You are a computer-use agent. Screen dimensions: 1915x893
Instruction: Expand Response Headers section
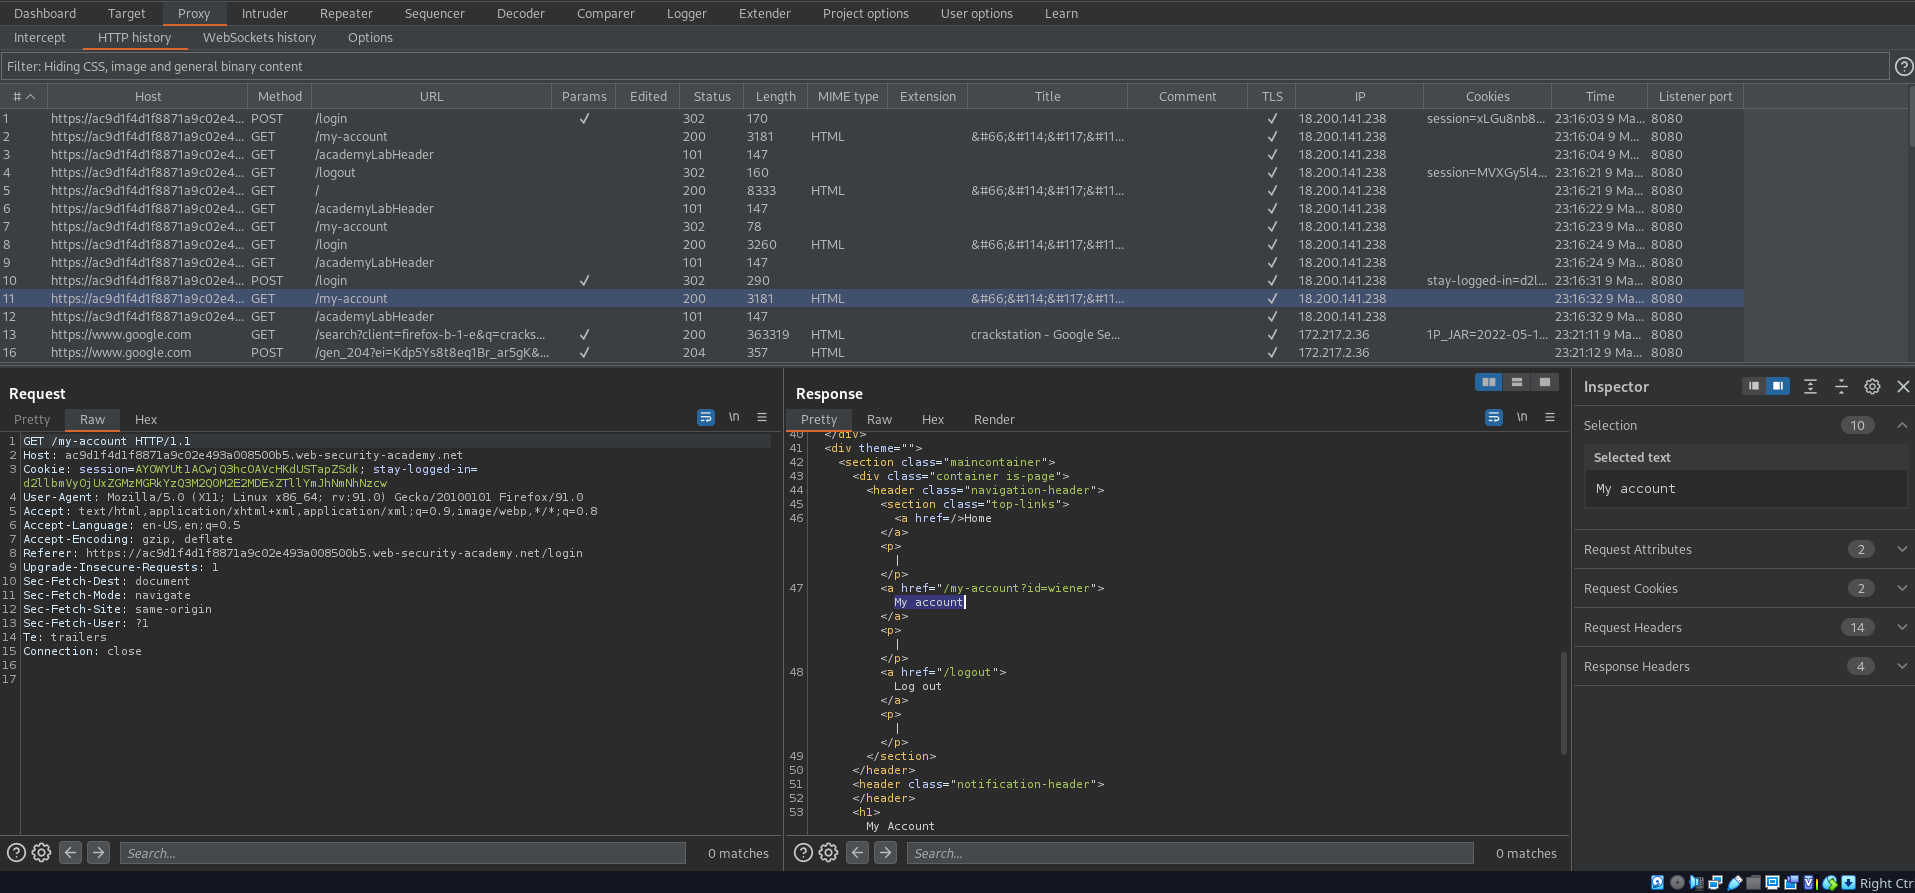click(1902, 666)
